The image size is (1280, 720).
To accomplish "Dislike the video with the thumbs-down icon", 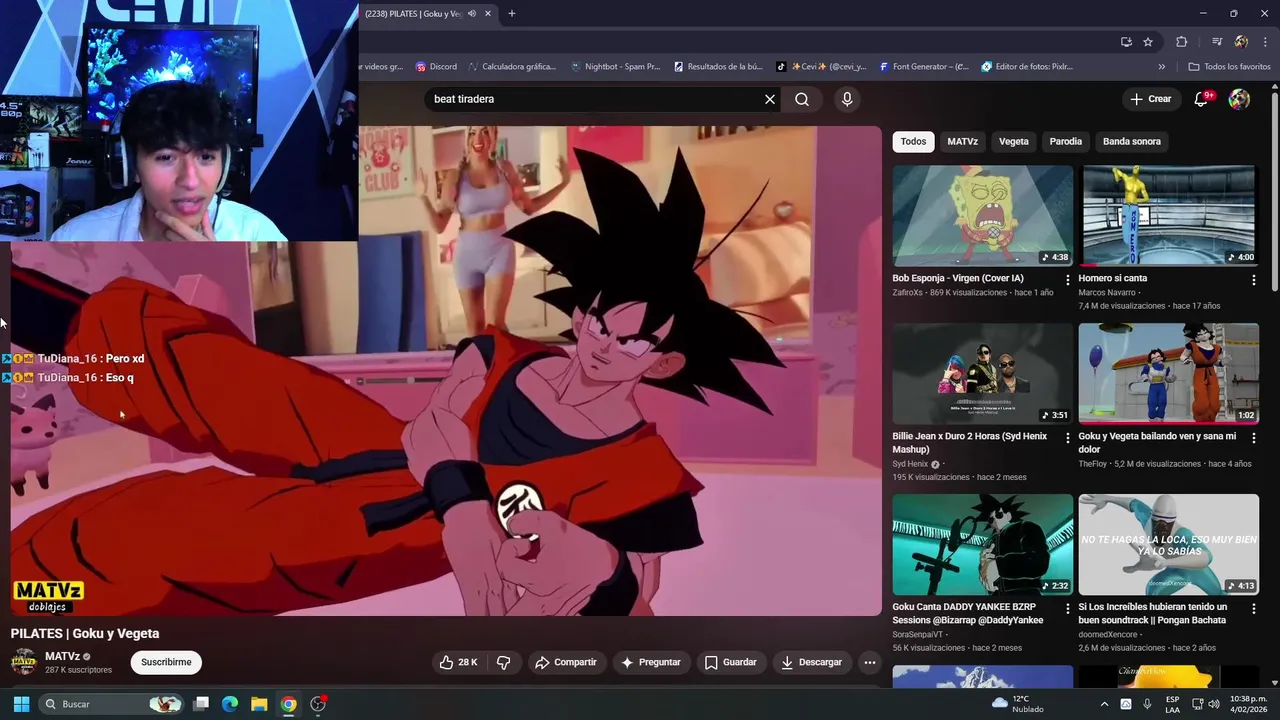I will point(504,662).
